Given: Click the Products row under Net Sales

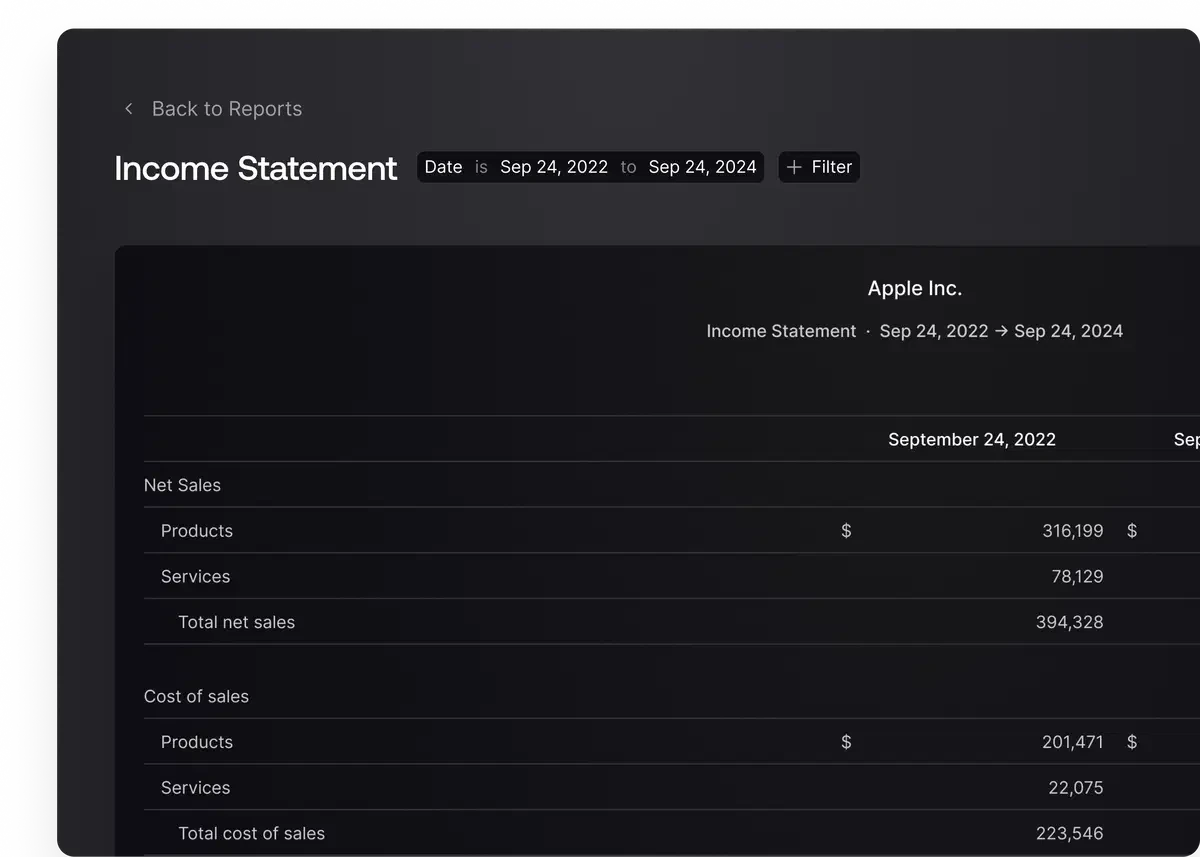Looking at the screenshot, I should [x=197, y=531].
